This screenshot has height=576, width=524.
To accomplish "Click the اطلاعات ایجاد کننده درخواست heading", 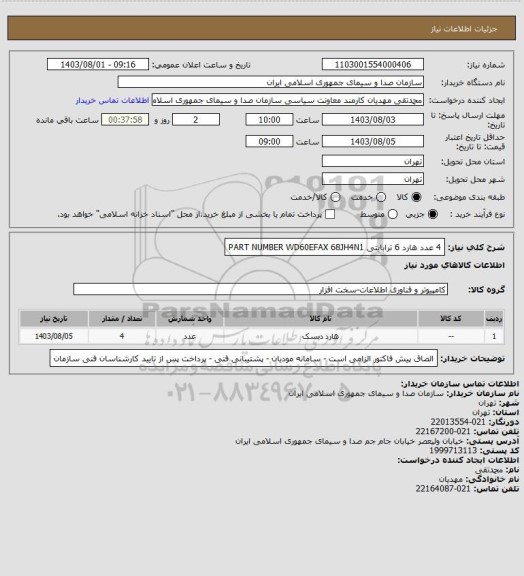I will tap(458, 460).
